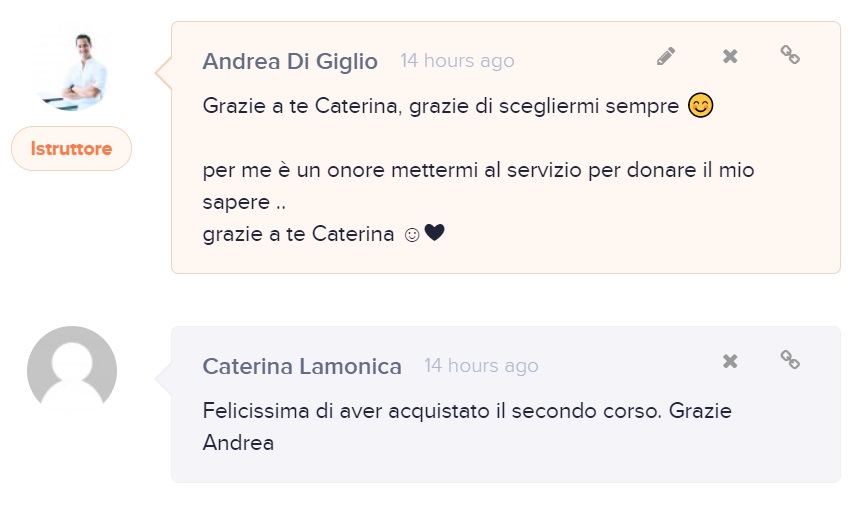Delete Caterina Lamonica's comment with X icon
This screenshot has height=506, width=860.
coord(730,361)
